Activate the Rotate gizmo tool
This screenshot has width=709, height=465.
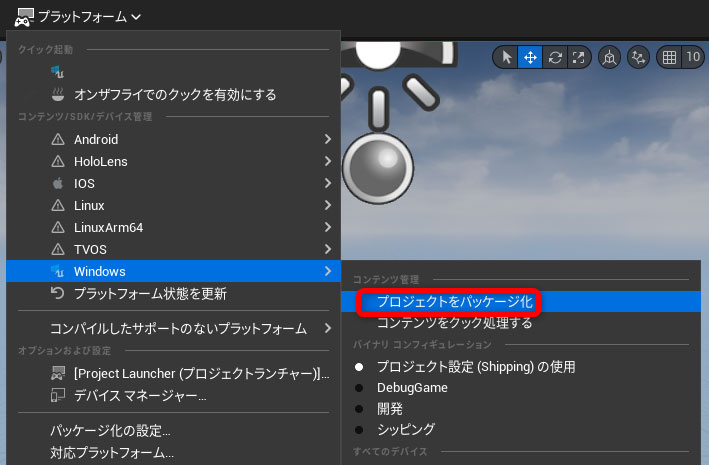point(555,57)
